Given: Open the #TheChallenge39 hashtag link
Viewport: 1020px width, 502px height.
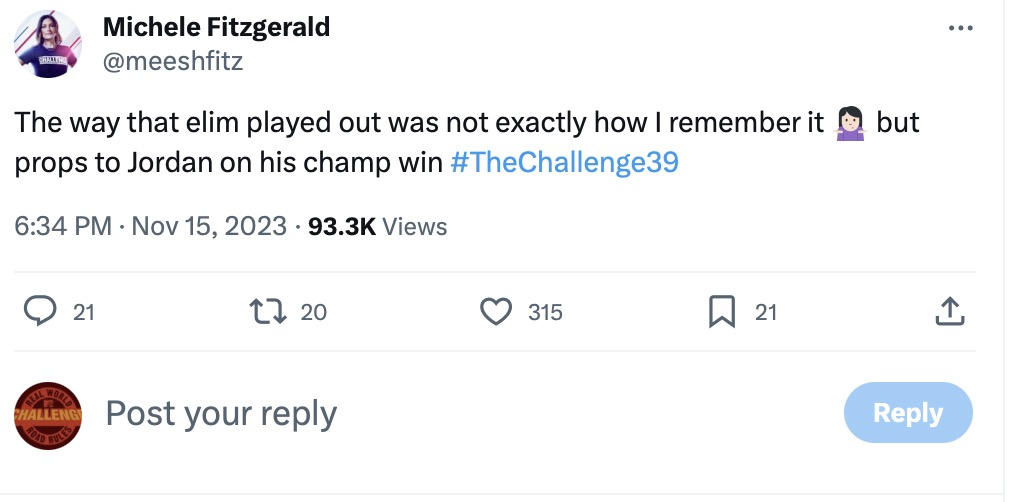Looking at the screenshot, I should click(x=564, y=163).
